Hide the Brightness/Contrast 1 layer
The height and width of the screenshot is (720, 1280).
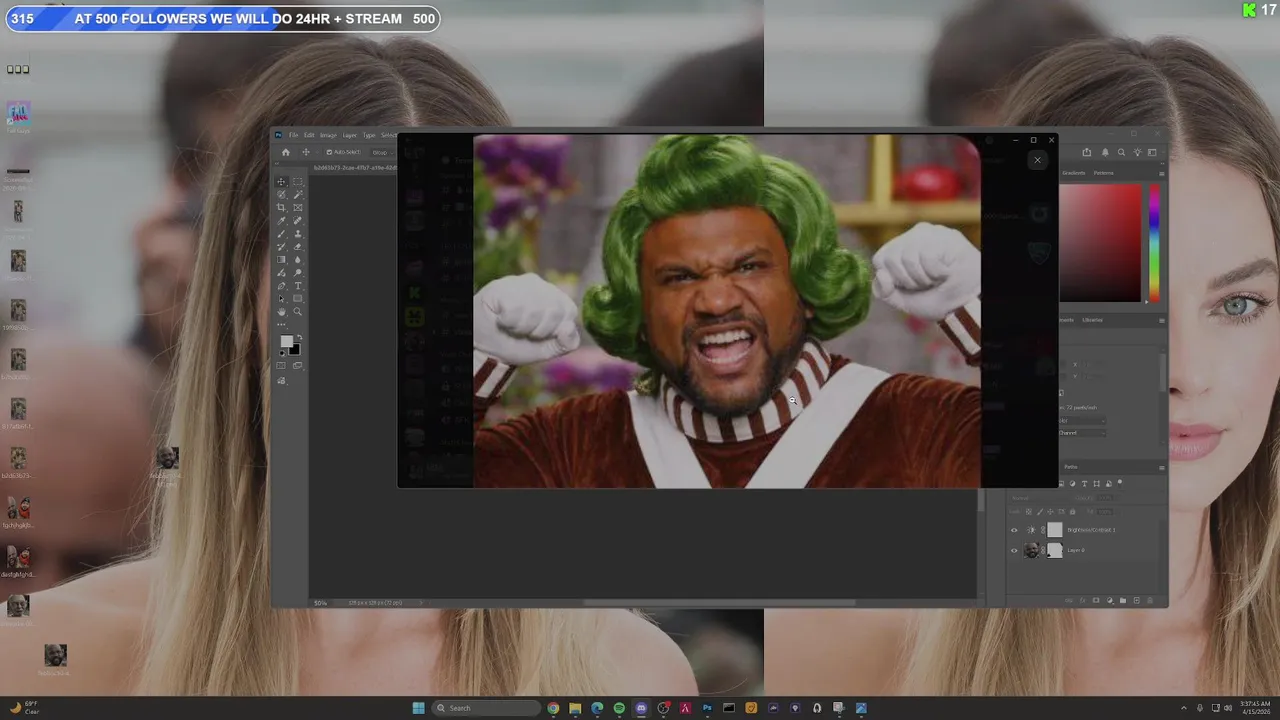tap(1014, 530)
